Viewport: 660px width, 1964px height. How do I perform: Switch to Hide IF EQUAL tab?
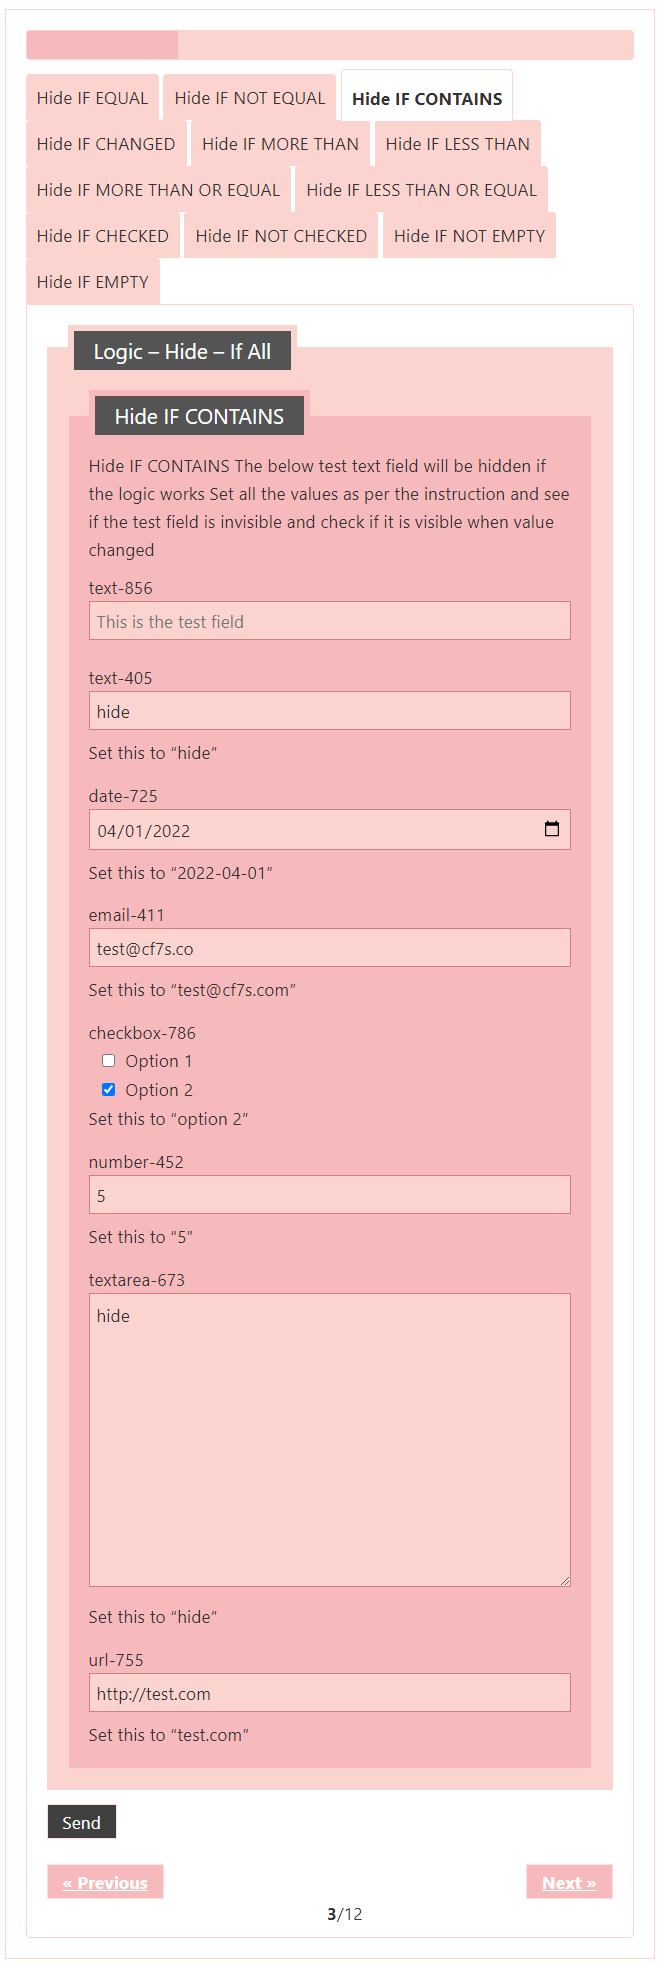click(x=92, y=98)
